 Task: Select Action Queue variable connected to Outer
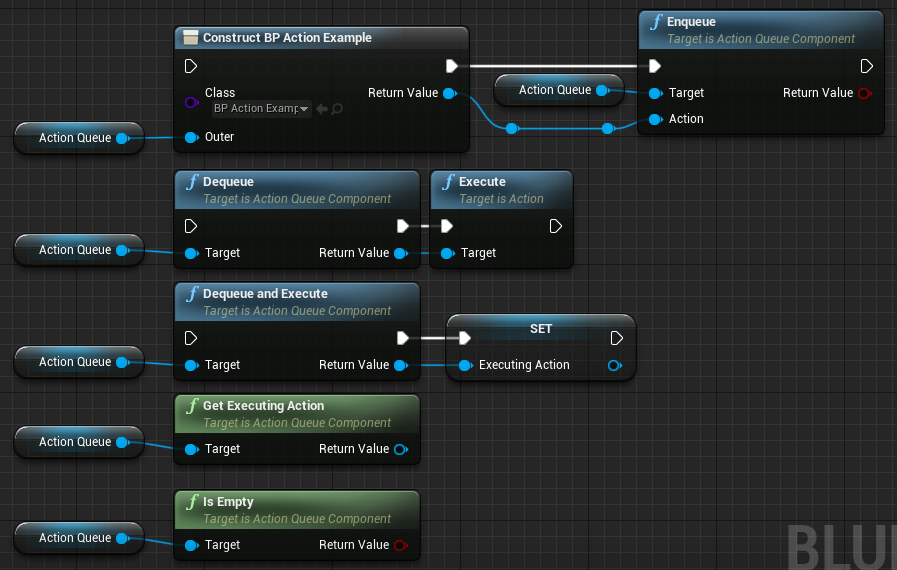[78, 138]
